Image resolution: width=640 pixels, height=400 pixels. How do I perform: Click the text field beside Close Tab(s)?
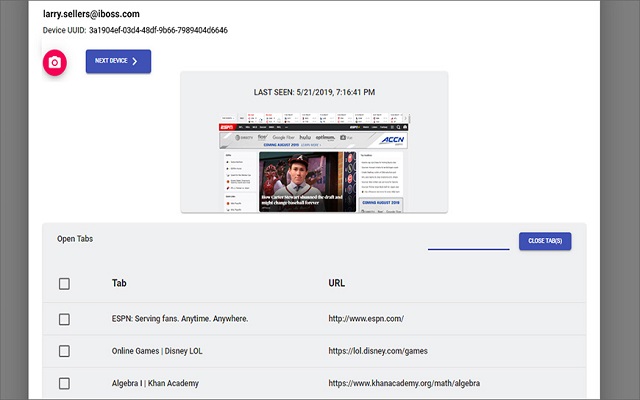[x=468, y=240]
